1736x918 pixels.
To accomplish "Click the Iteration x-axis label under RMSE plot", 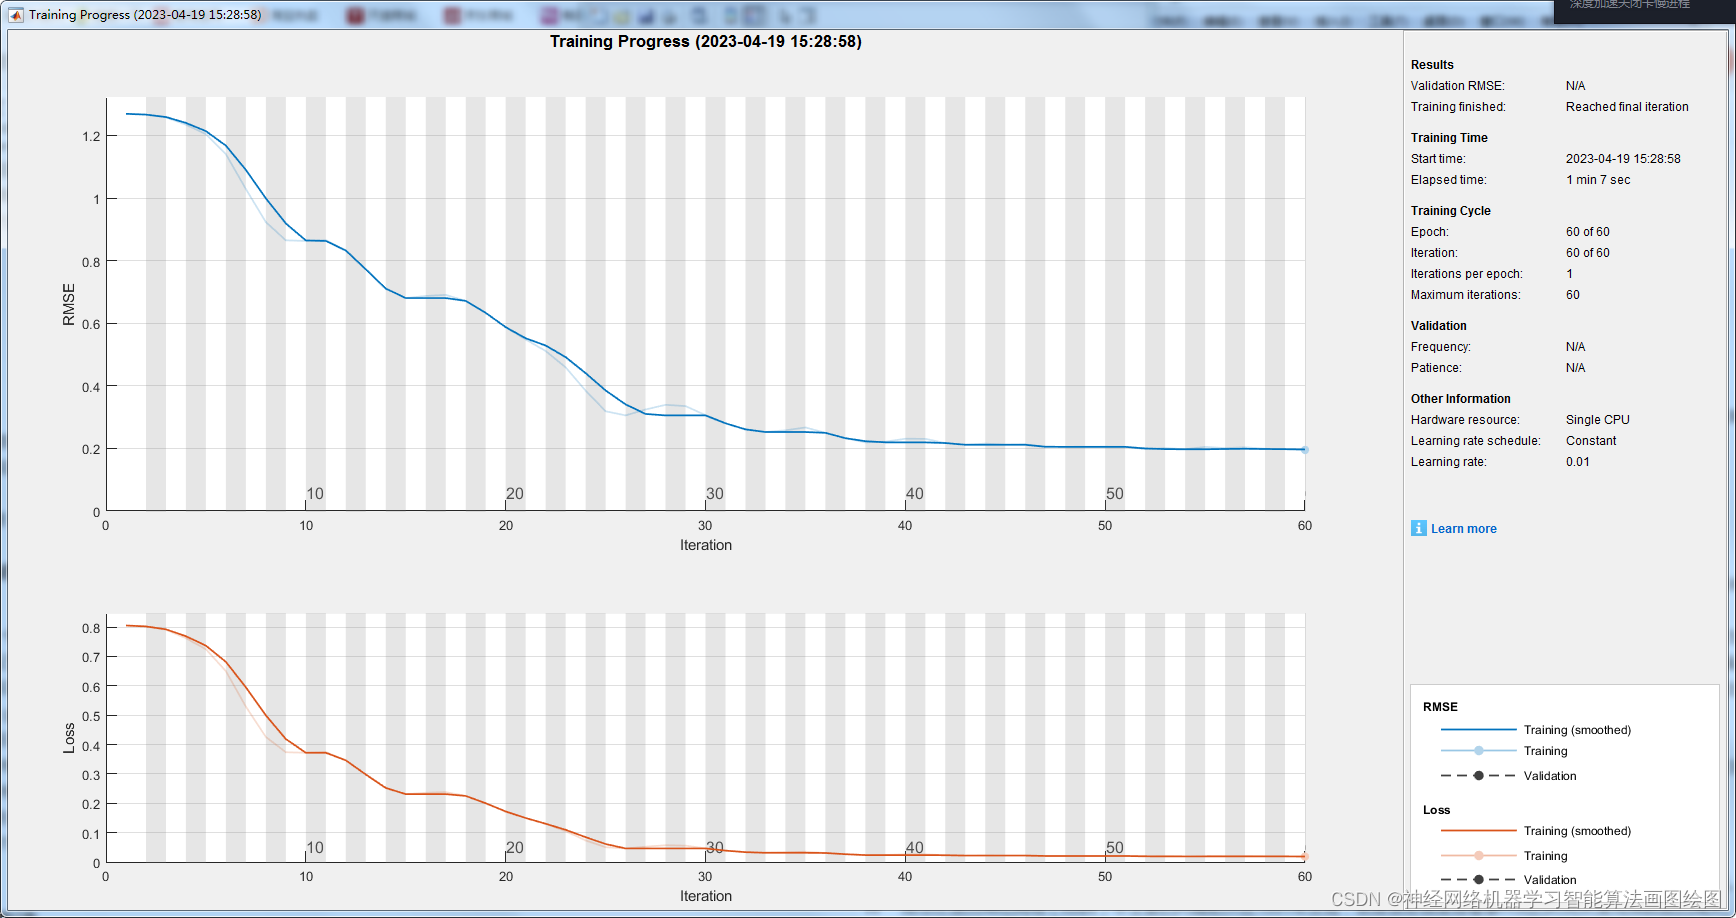I will coord(706,545).
